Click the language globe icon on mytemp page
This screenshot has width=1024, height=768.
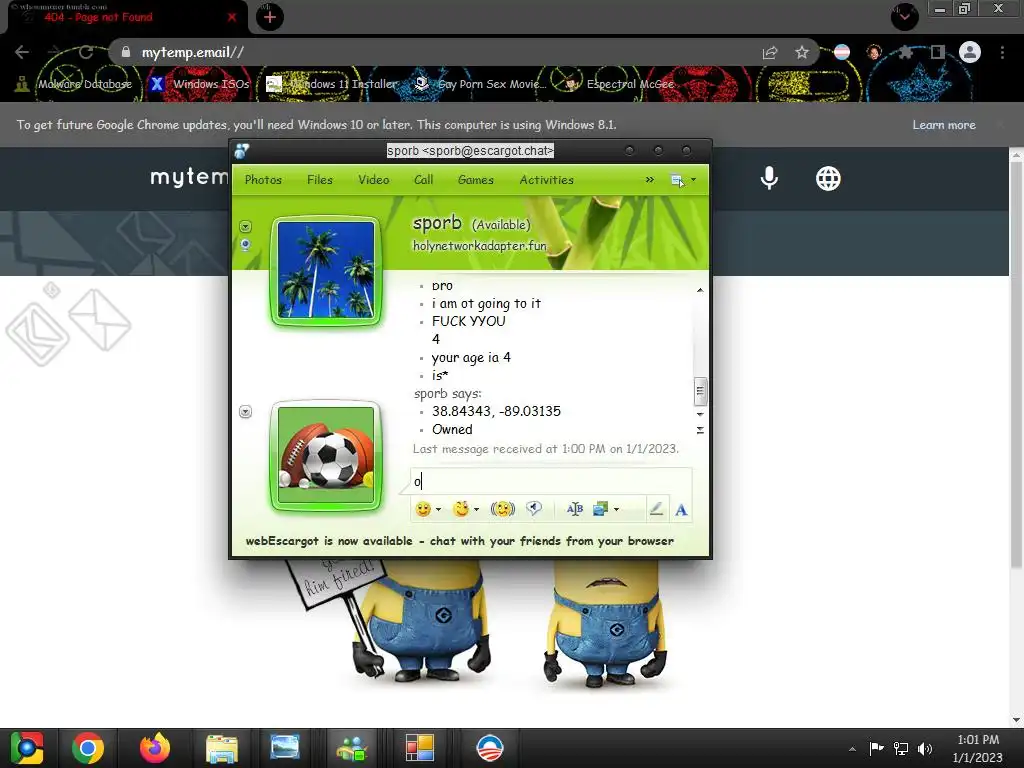point(828,178)
